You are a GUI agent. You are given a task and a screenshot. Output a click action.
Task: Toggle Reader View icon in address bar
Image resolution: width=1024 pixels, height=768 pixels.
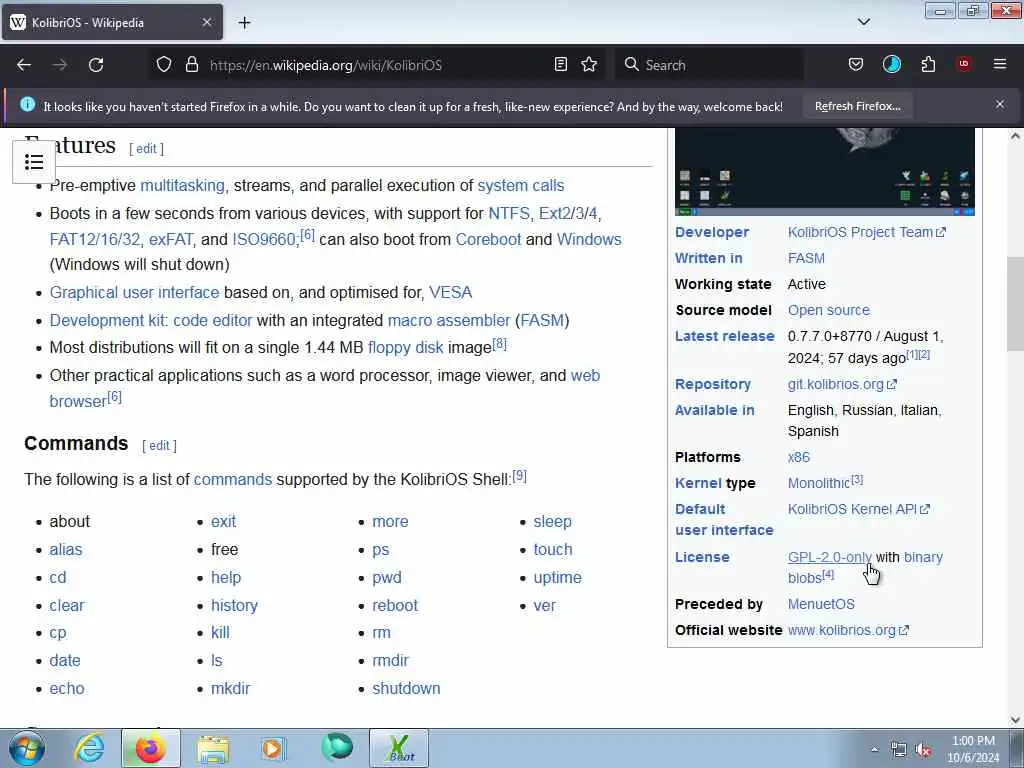coord(560,64)
